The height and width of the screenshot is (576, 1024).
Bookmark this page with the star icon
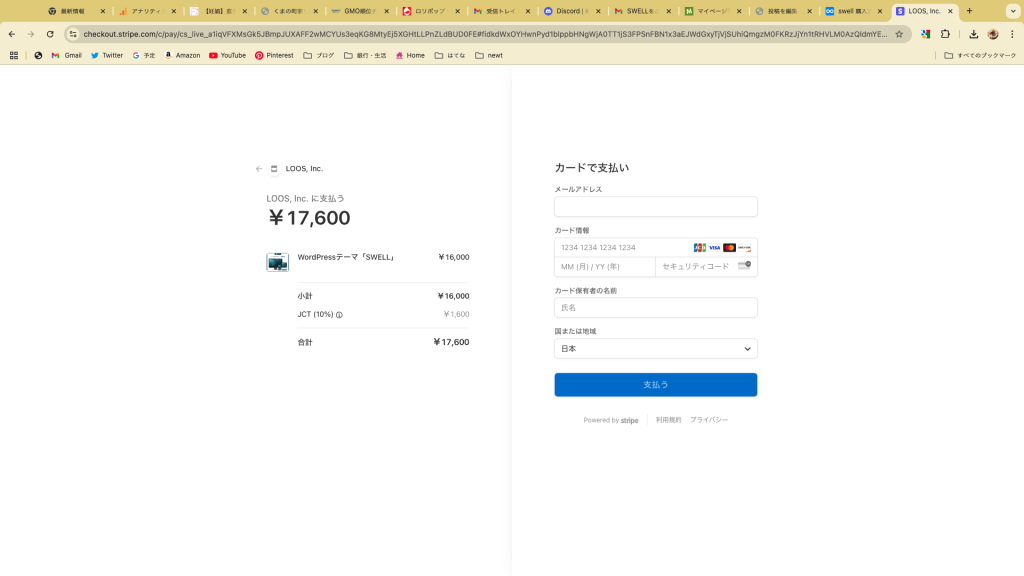click(x=899, y=34)
